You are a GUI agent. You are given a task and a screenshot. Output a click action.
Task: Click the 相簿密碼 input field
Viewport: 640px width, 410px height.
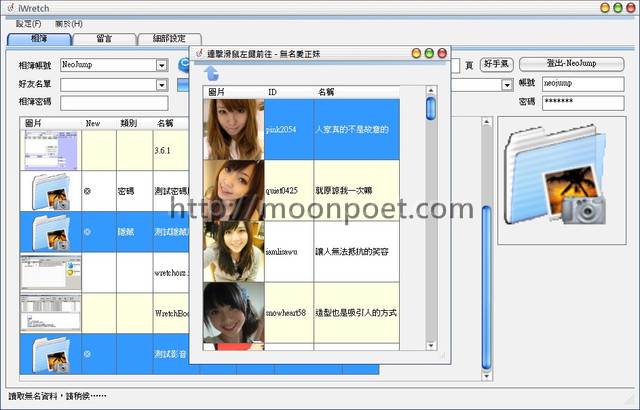point(113,102)
